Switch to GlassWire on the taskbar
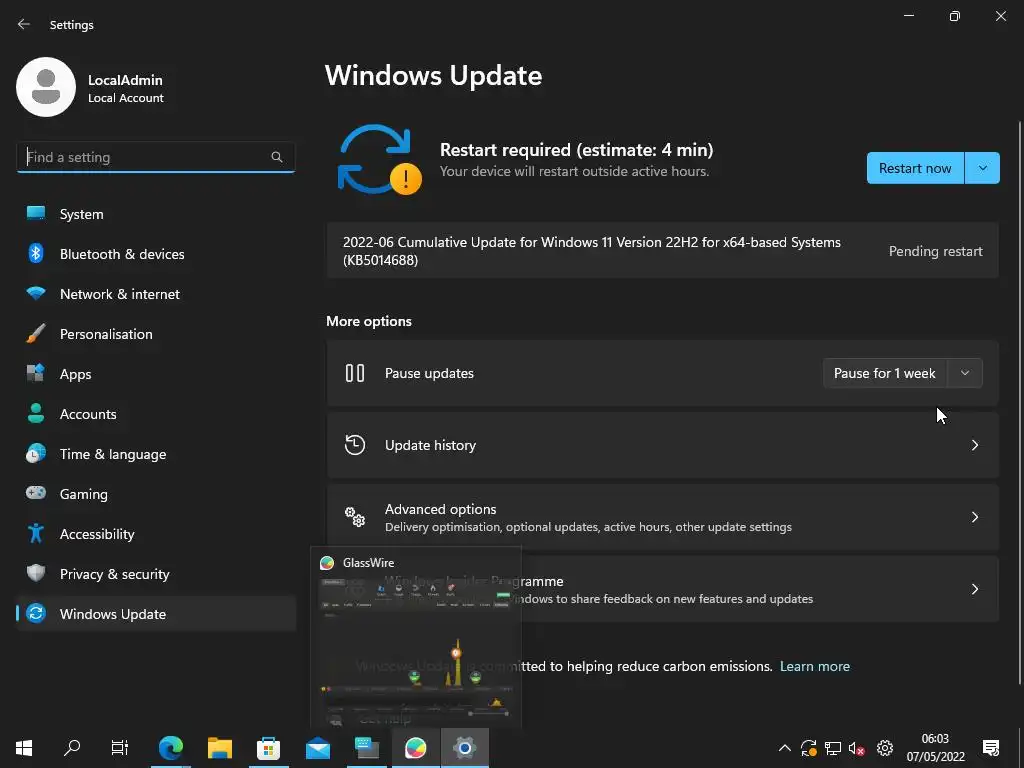This screenshot has height=768, width=1024. (x=415, y=748)
